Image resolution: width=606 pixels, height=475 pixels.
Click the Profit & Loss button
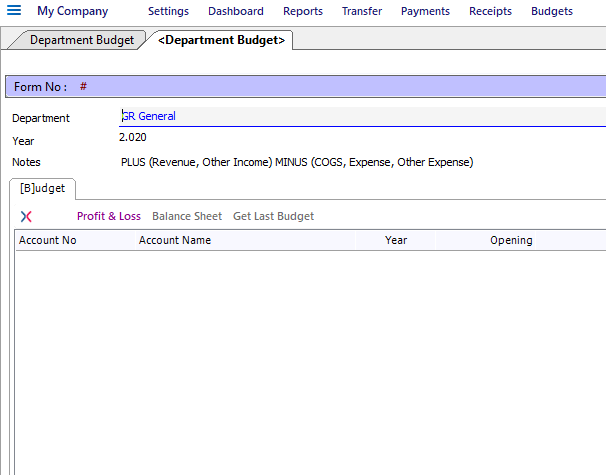pos(109,216)
